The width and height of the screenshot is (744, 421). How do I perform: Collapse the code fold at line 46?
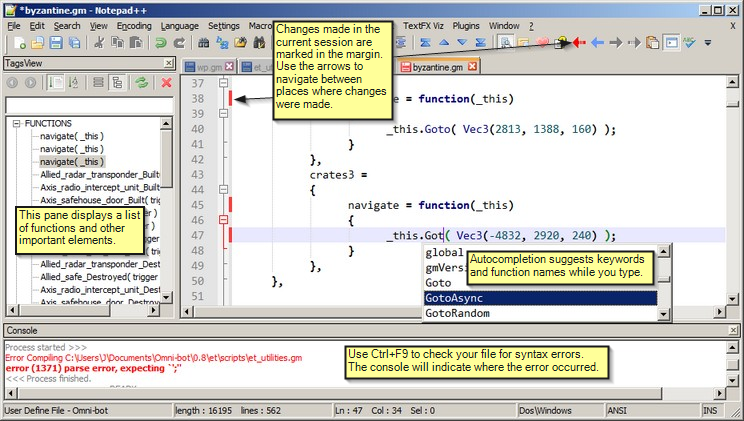click(x=223, y=220)
